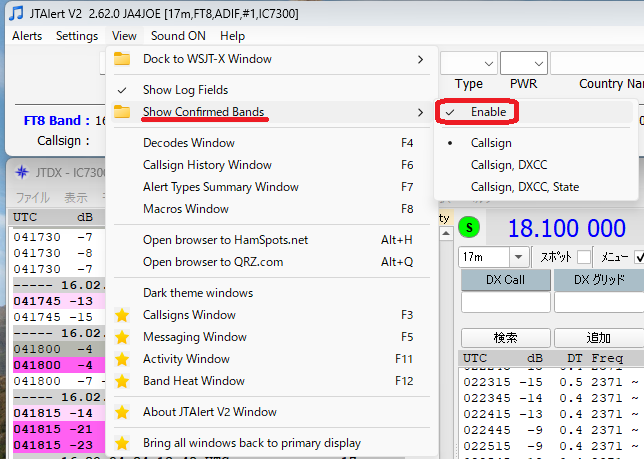Click star icon beside Callsigns Window
The image size is (644, 459).
pyautogui.click(x=122, y=315)
